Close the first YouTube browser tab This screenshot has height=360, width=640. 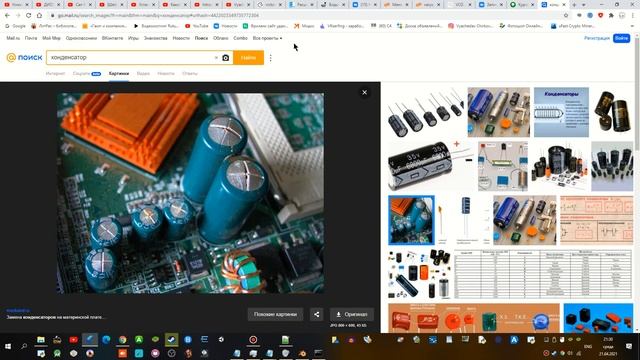(x=27, y=4)
